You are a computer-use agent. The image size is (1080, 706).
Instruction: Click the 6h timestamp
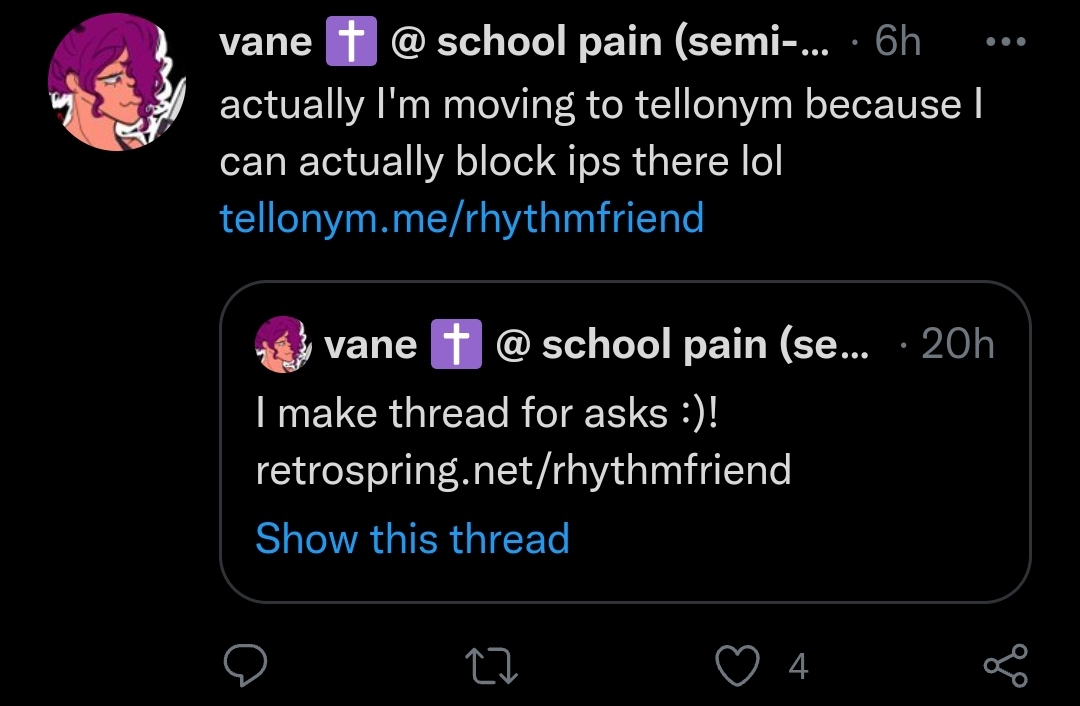point(897,41)
